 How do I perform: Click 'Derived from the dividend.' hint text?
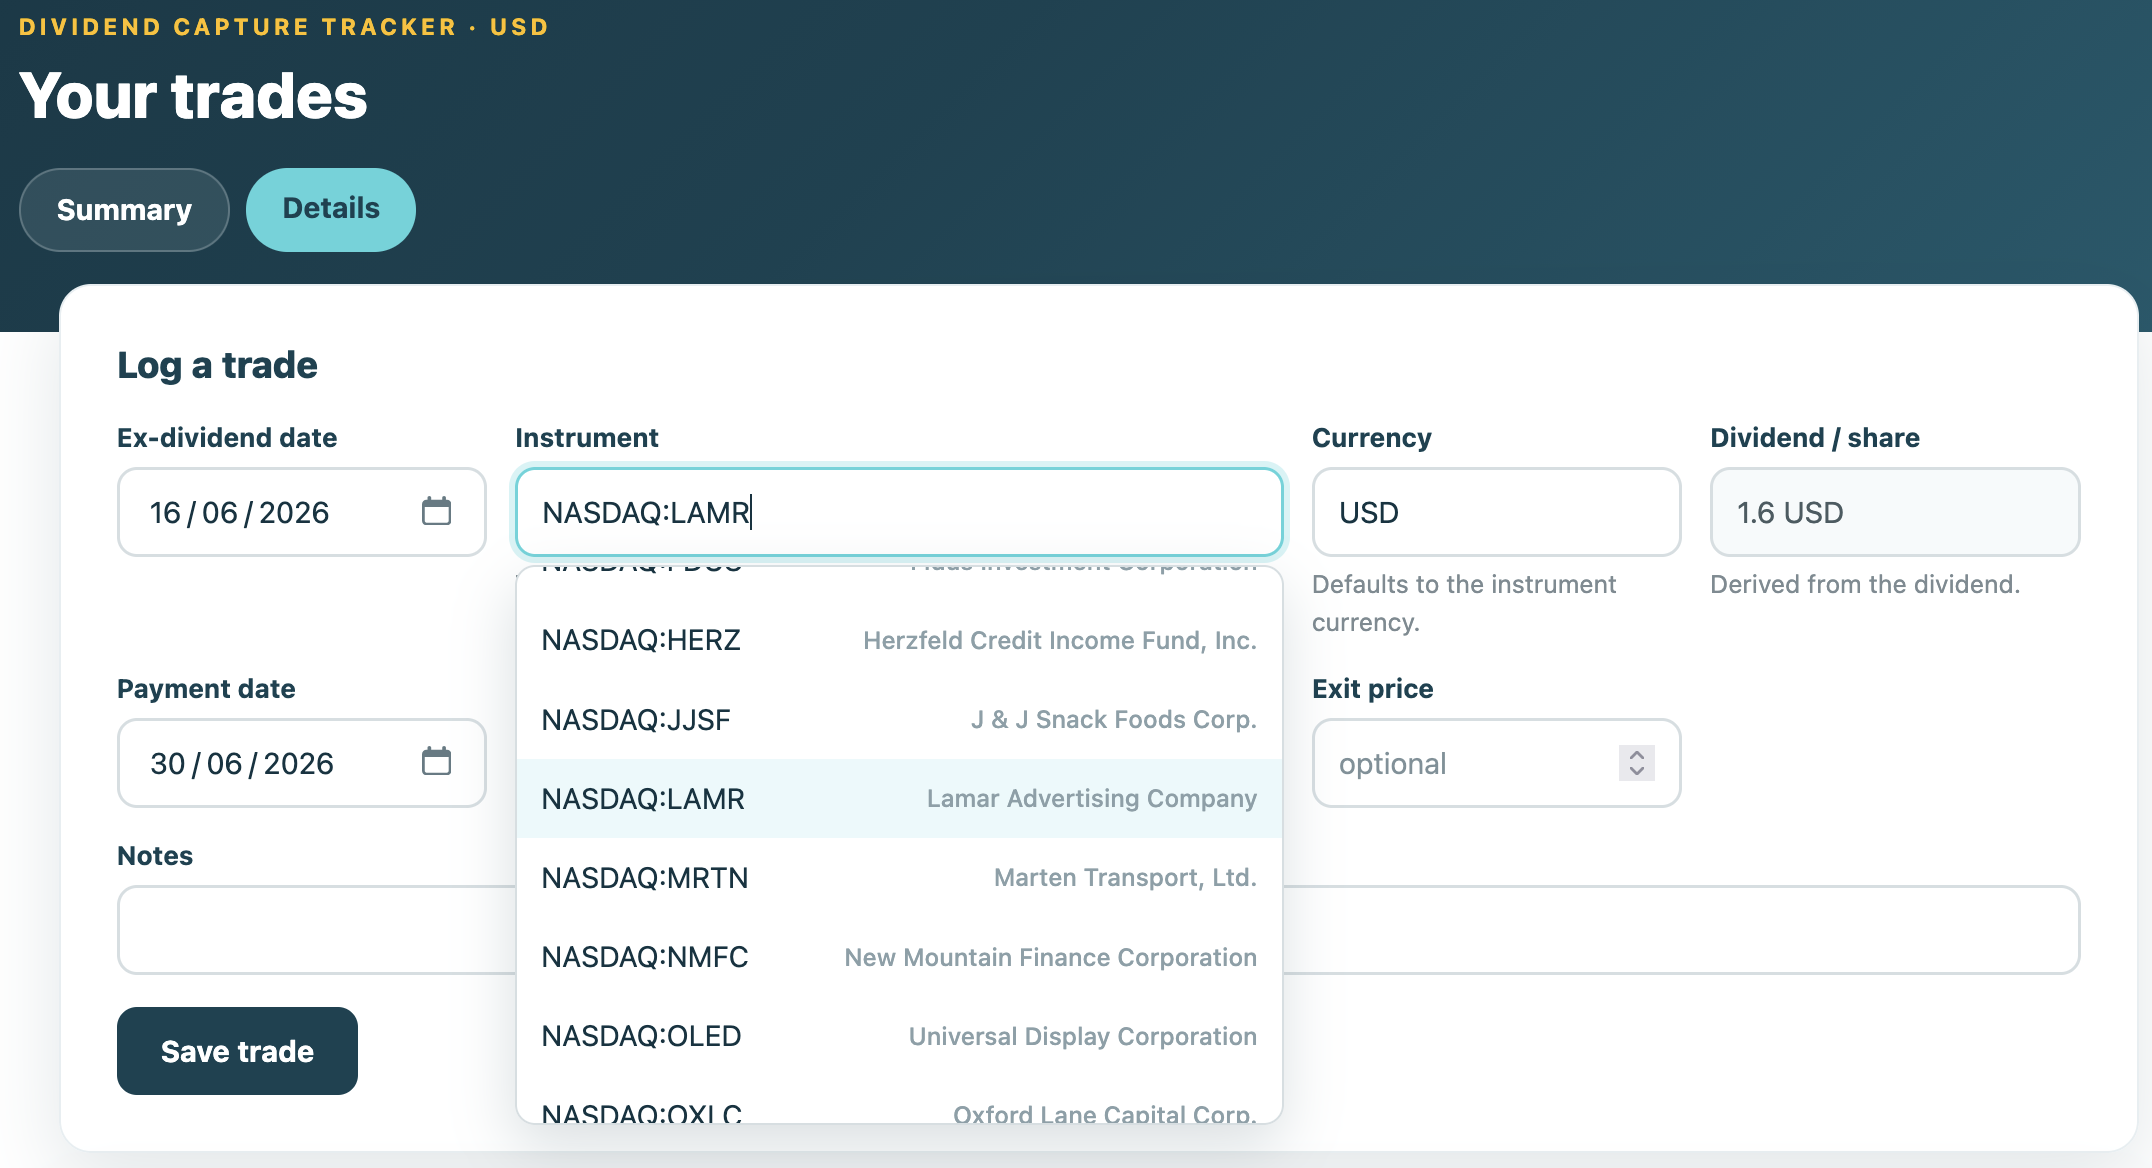point(1865,584)
